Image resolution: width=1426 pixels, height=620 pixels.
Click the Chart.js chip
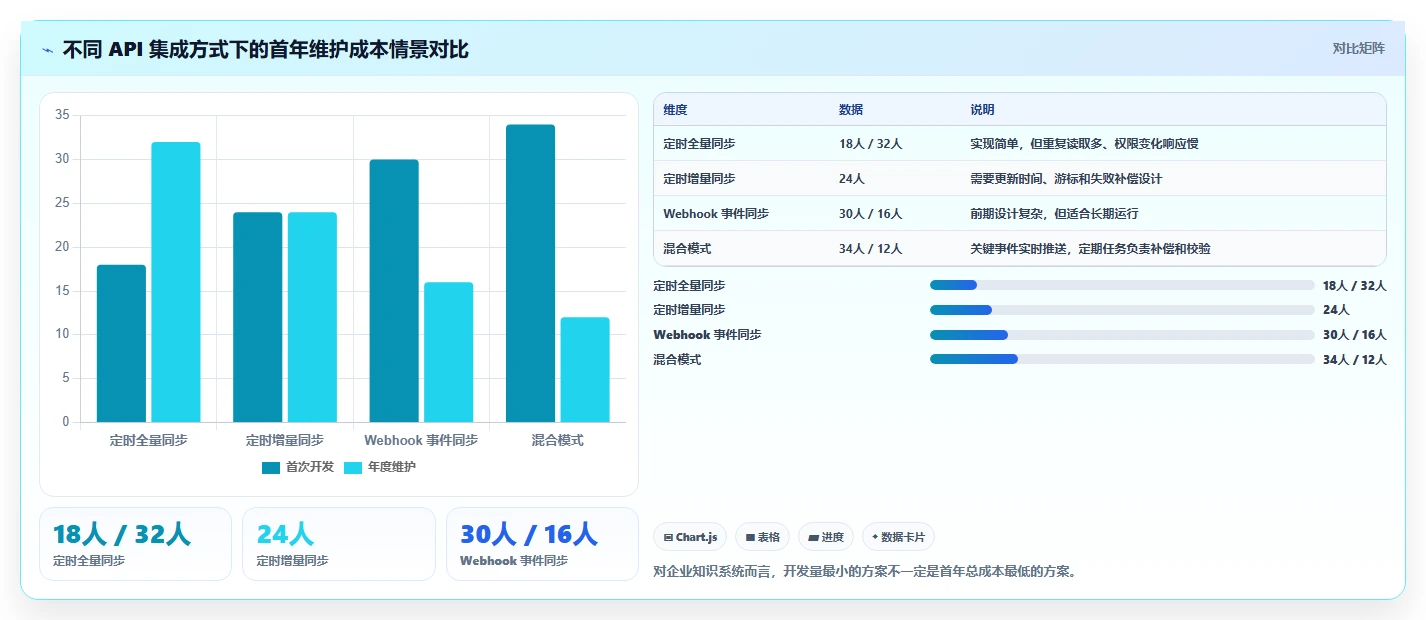pos(690,537)
